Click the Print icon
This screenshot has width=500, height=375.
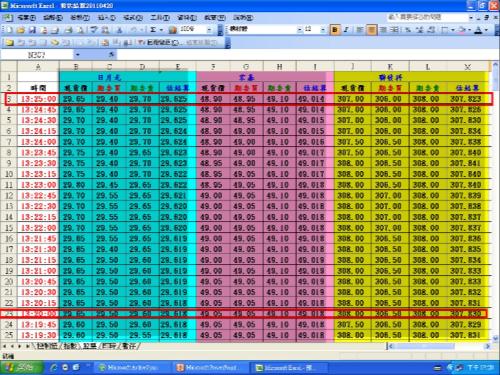point(69,30)
